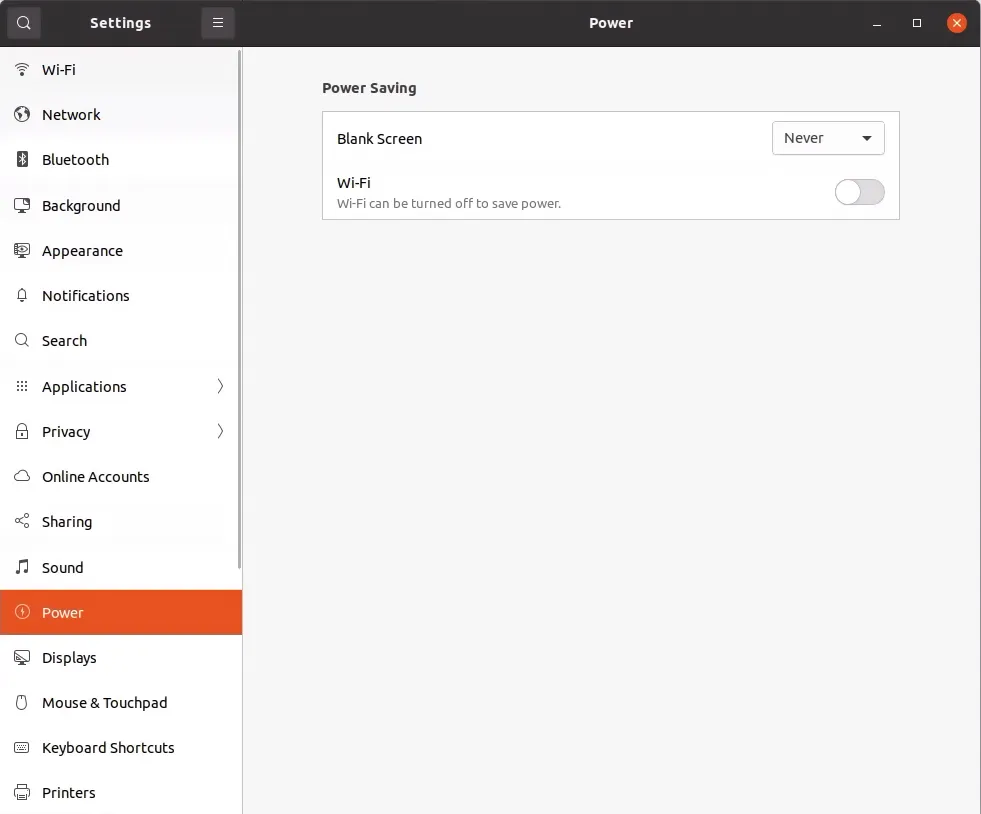The width and height of the screenshot is (981, 814).
Task: Click the Network globe icon
Action: click(x=22, y=114)
